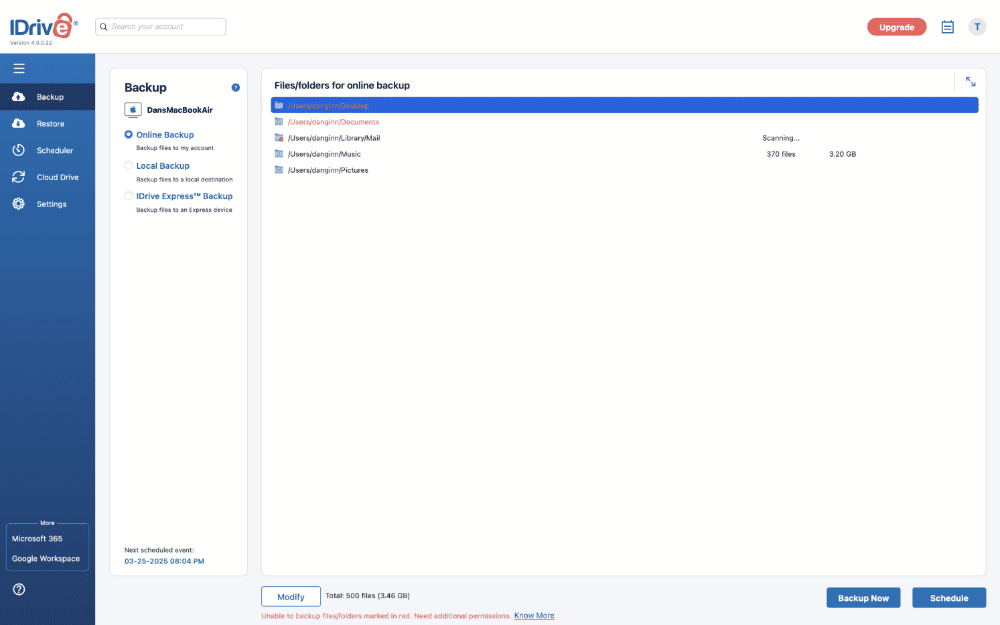Image resolution: width=1000 pixels, height=625 pixels.
Task: Open the Settings section
Action: click(x=47, y=204)
